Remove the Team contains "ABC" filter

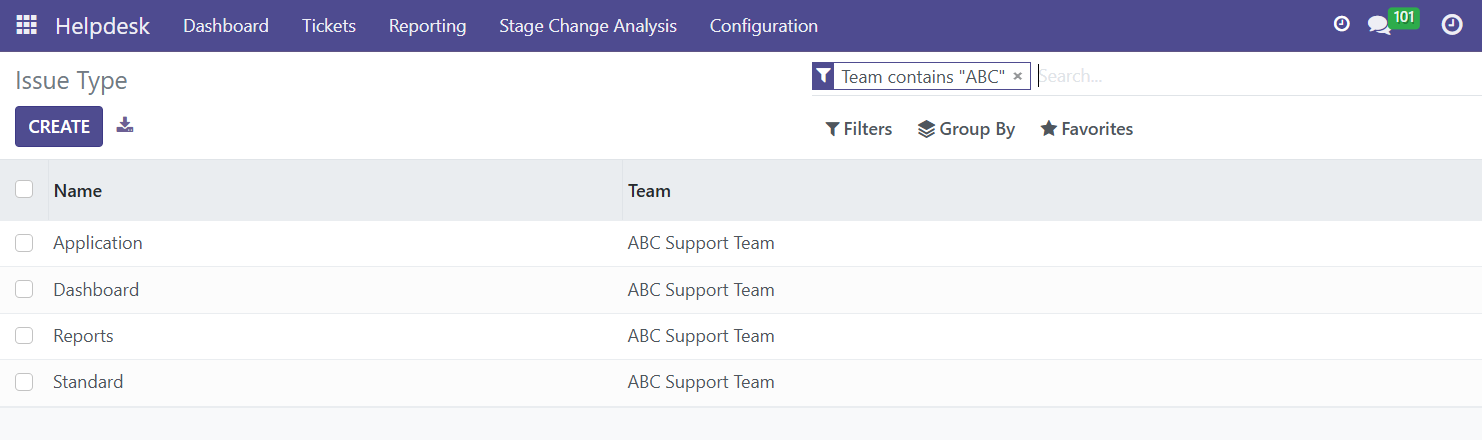tap(1017, 76)
